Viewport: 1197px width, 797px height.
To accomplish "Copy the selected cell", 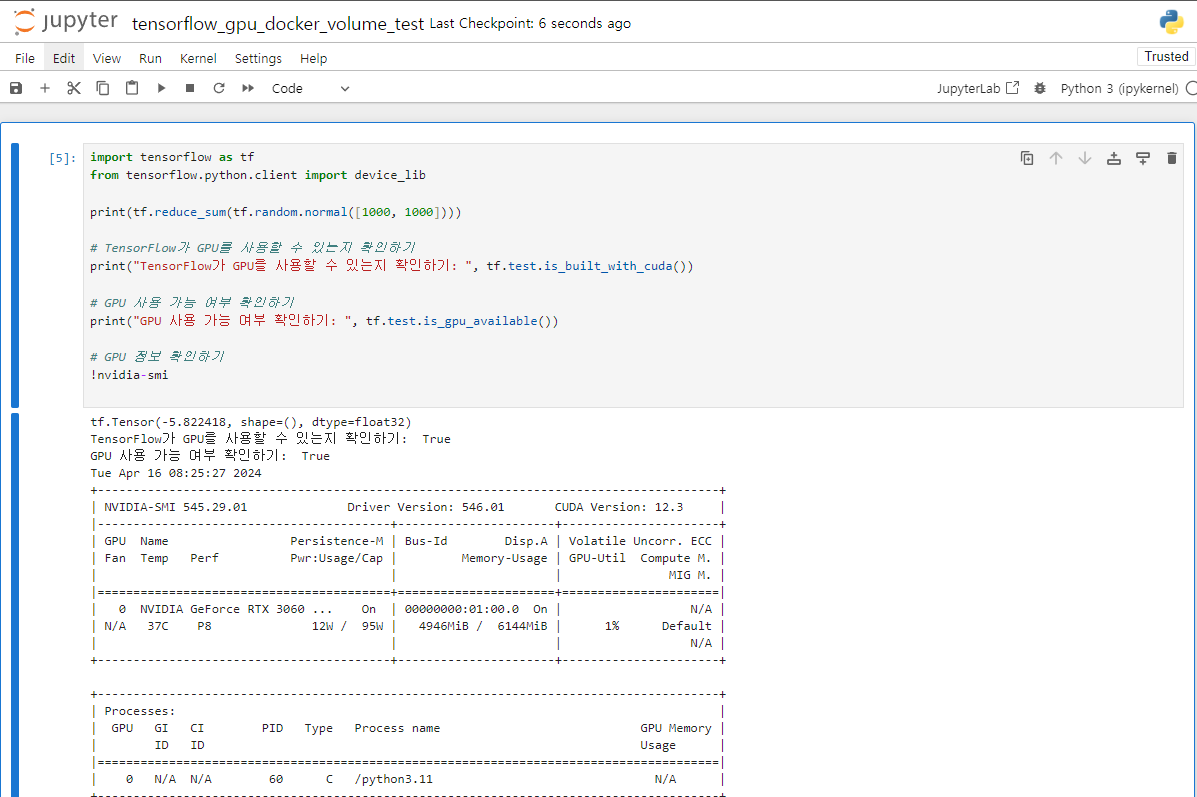I will tap(102, 89).
